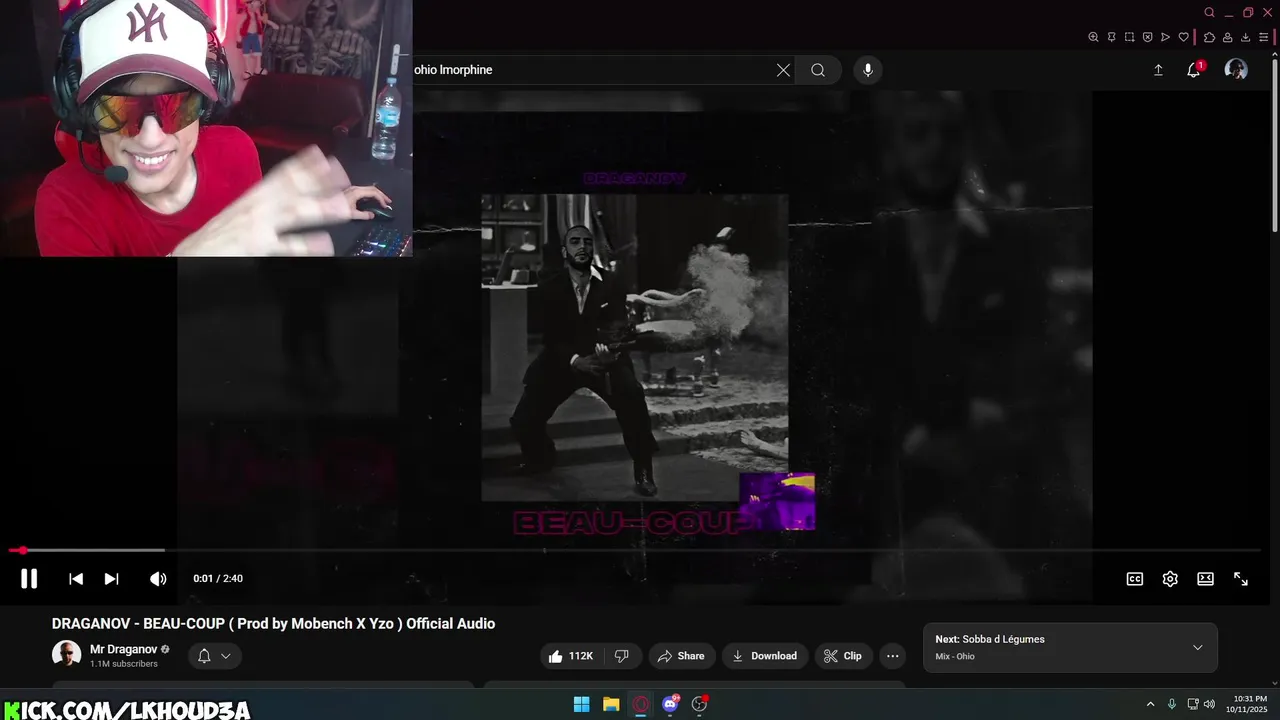Like the video with 112K likes

click(x=571, y=656)
